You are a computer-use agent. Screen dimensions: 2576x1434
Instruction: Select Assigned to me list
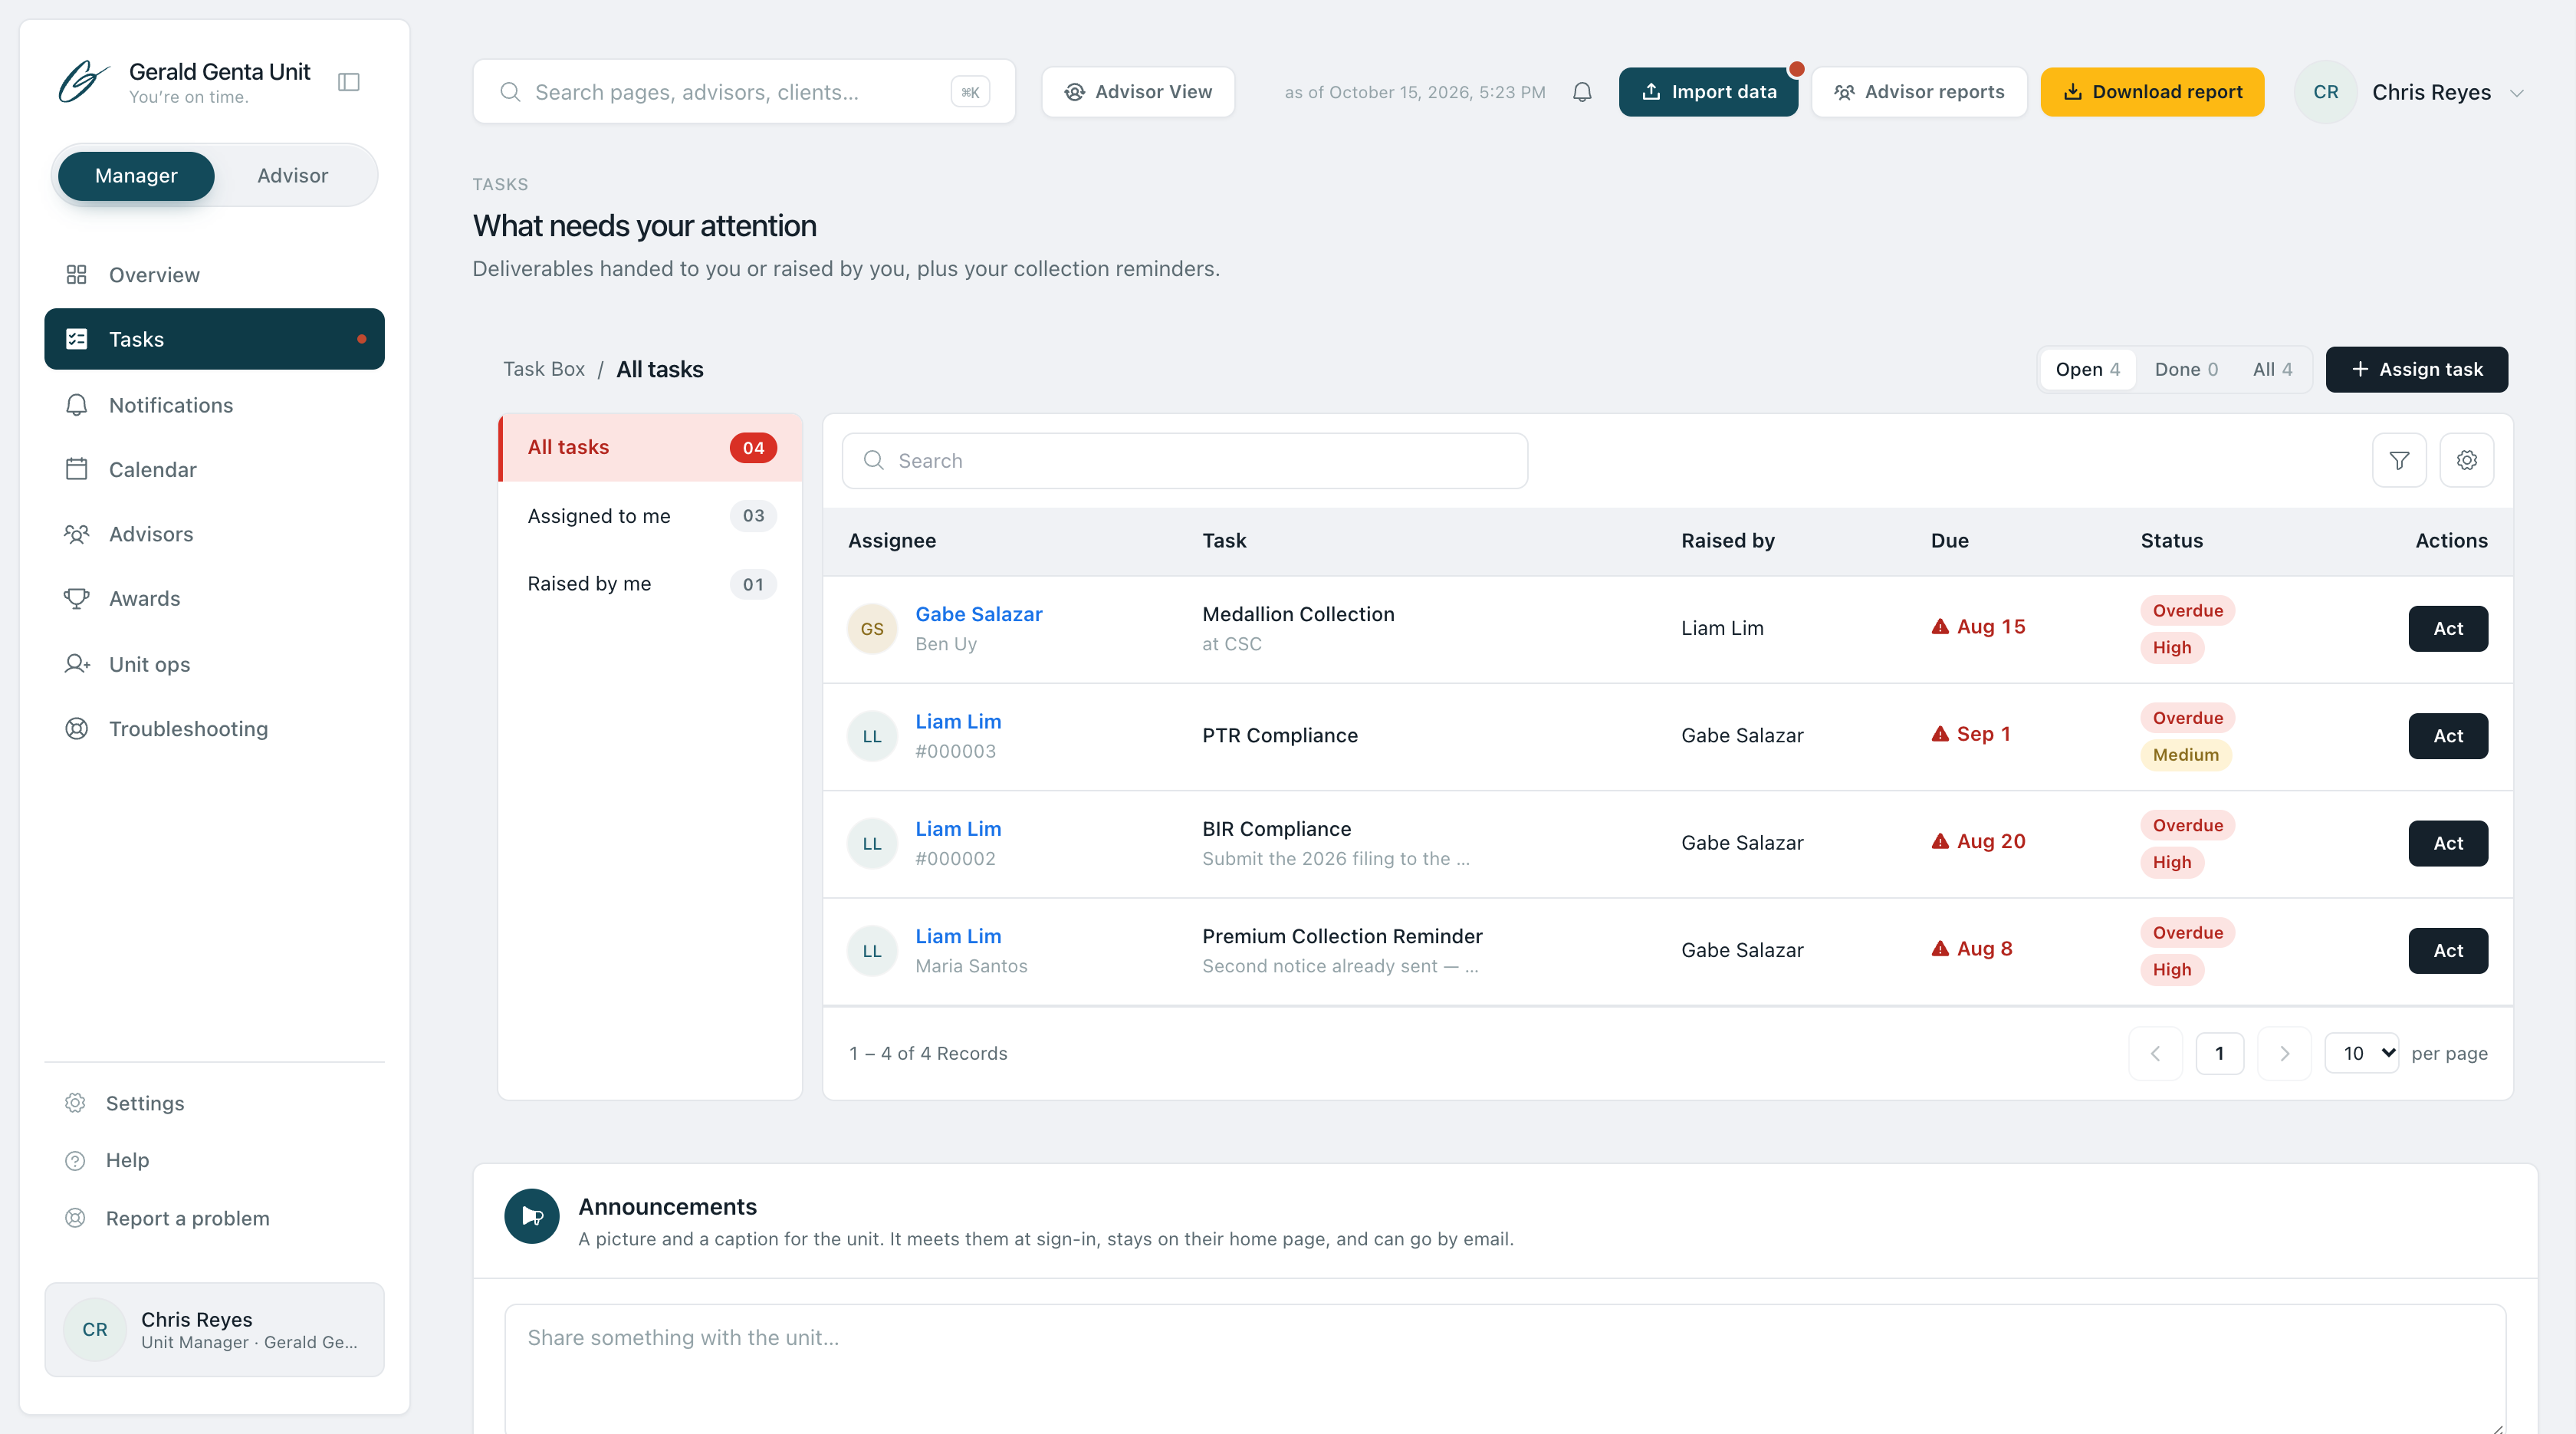tap(651, 516)
